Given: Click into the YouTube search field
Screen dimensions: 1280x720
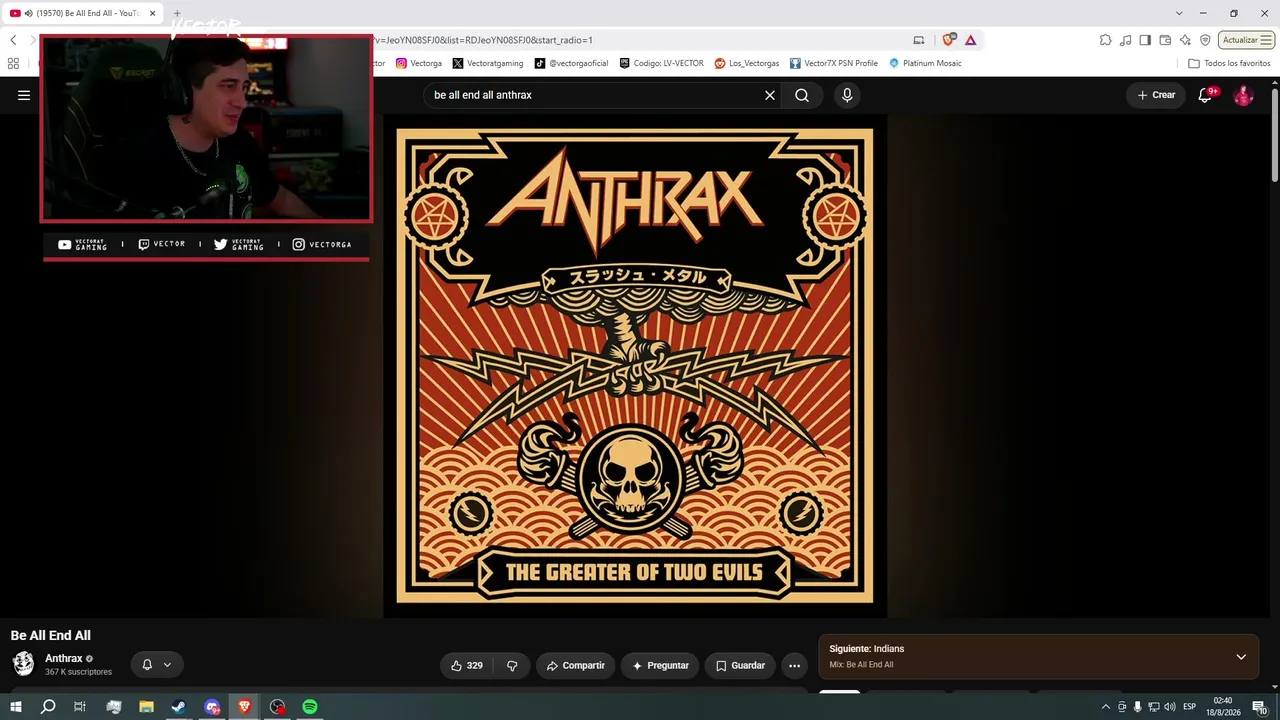Looking at the screenshot, I should pos(595,95).
